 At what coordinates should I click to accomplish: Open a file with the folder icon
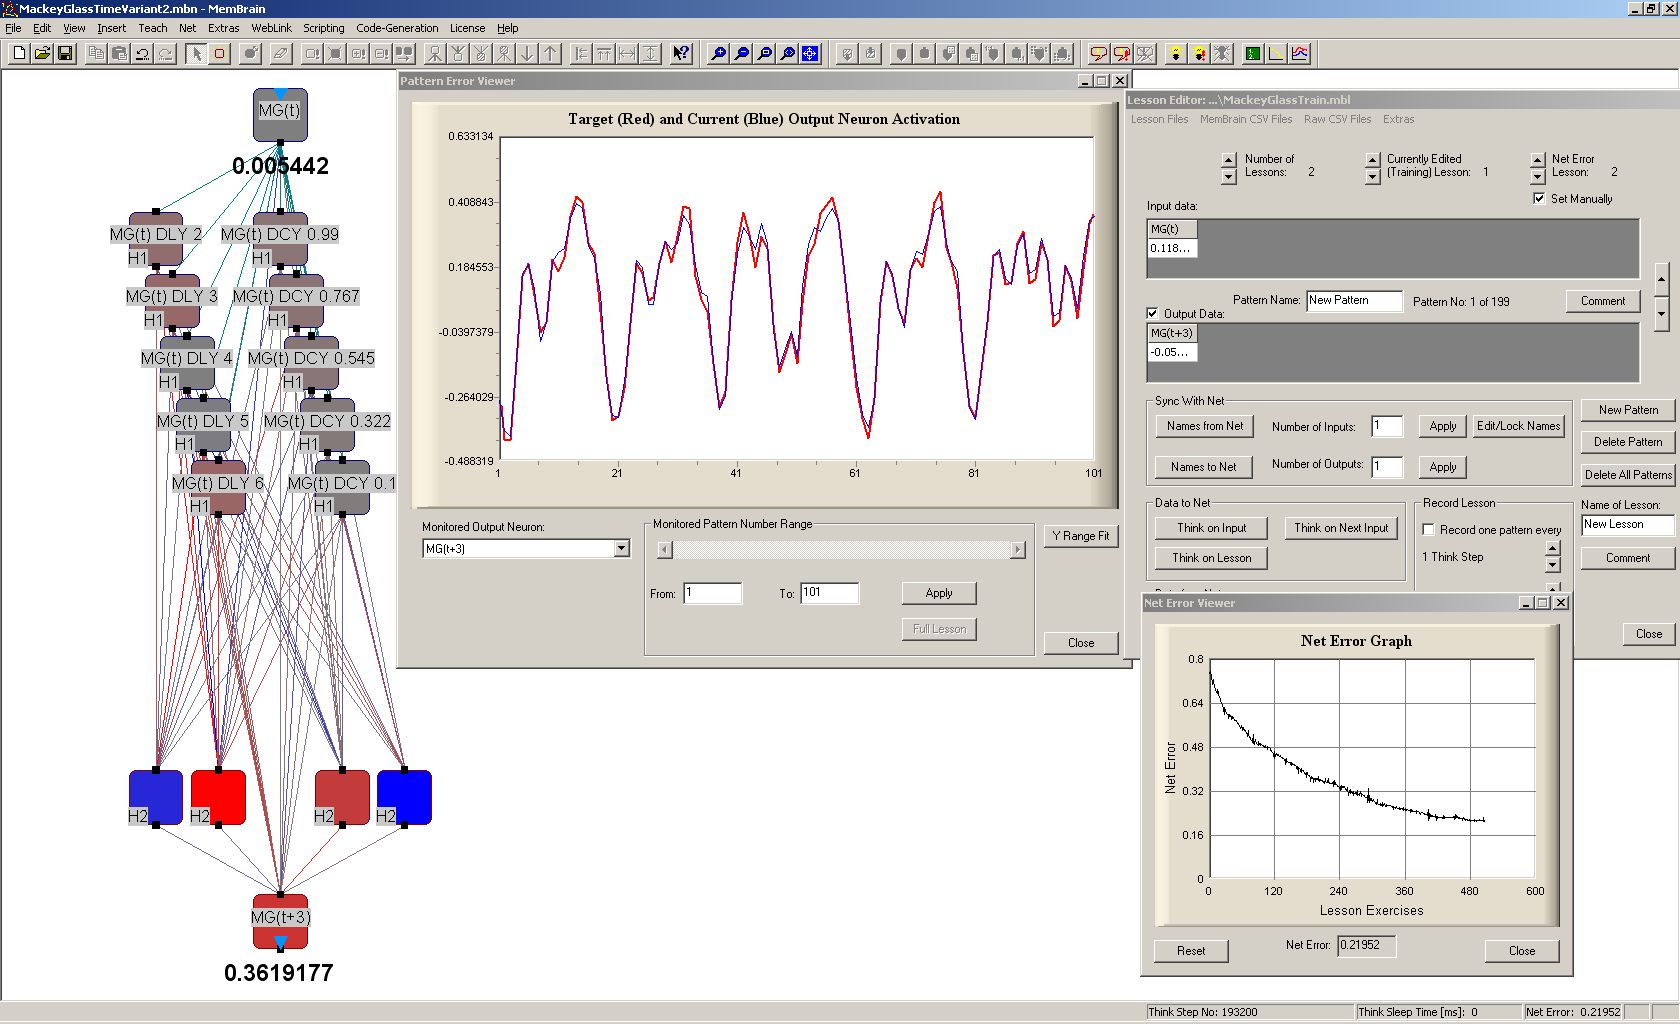pyautogui.click(x=42, y=54)
